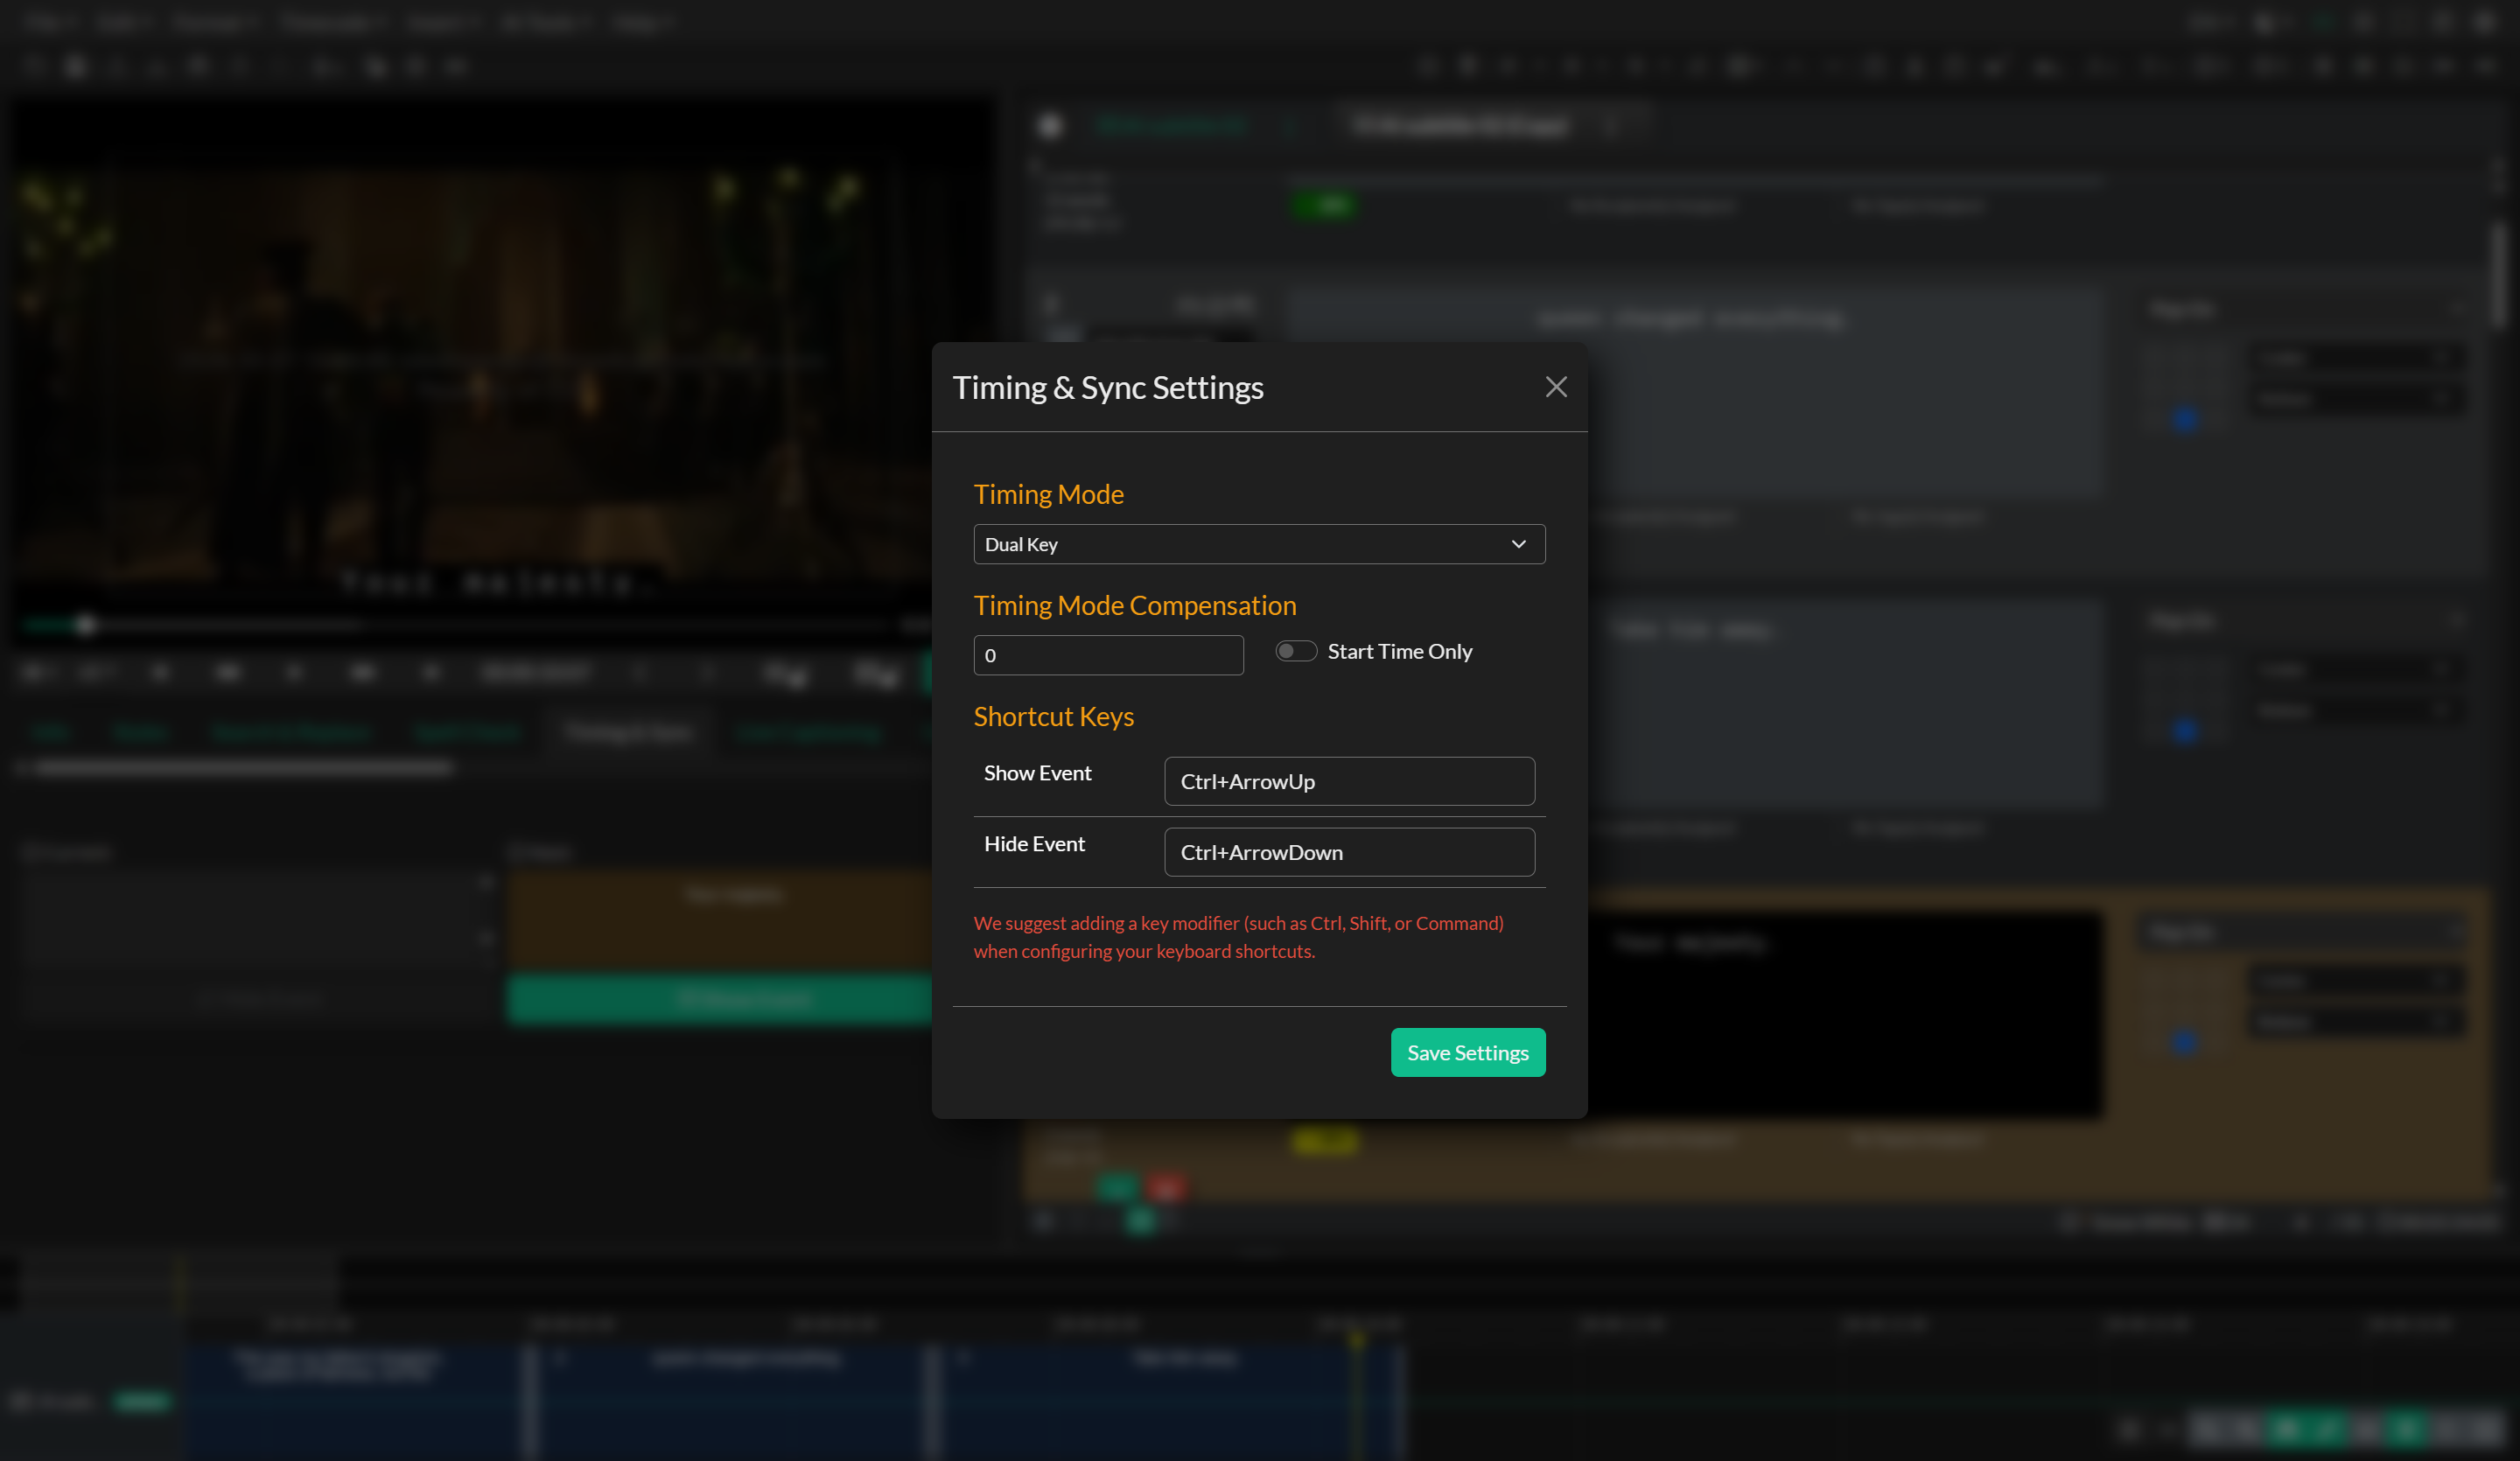This screenshot has height=1461, width=2520.
Task: Click the Timing Mode heading
Action: 1048,494
